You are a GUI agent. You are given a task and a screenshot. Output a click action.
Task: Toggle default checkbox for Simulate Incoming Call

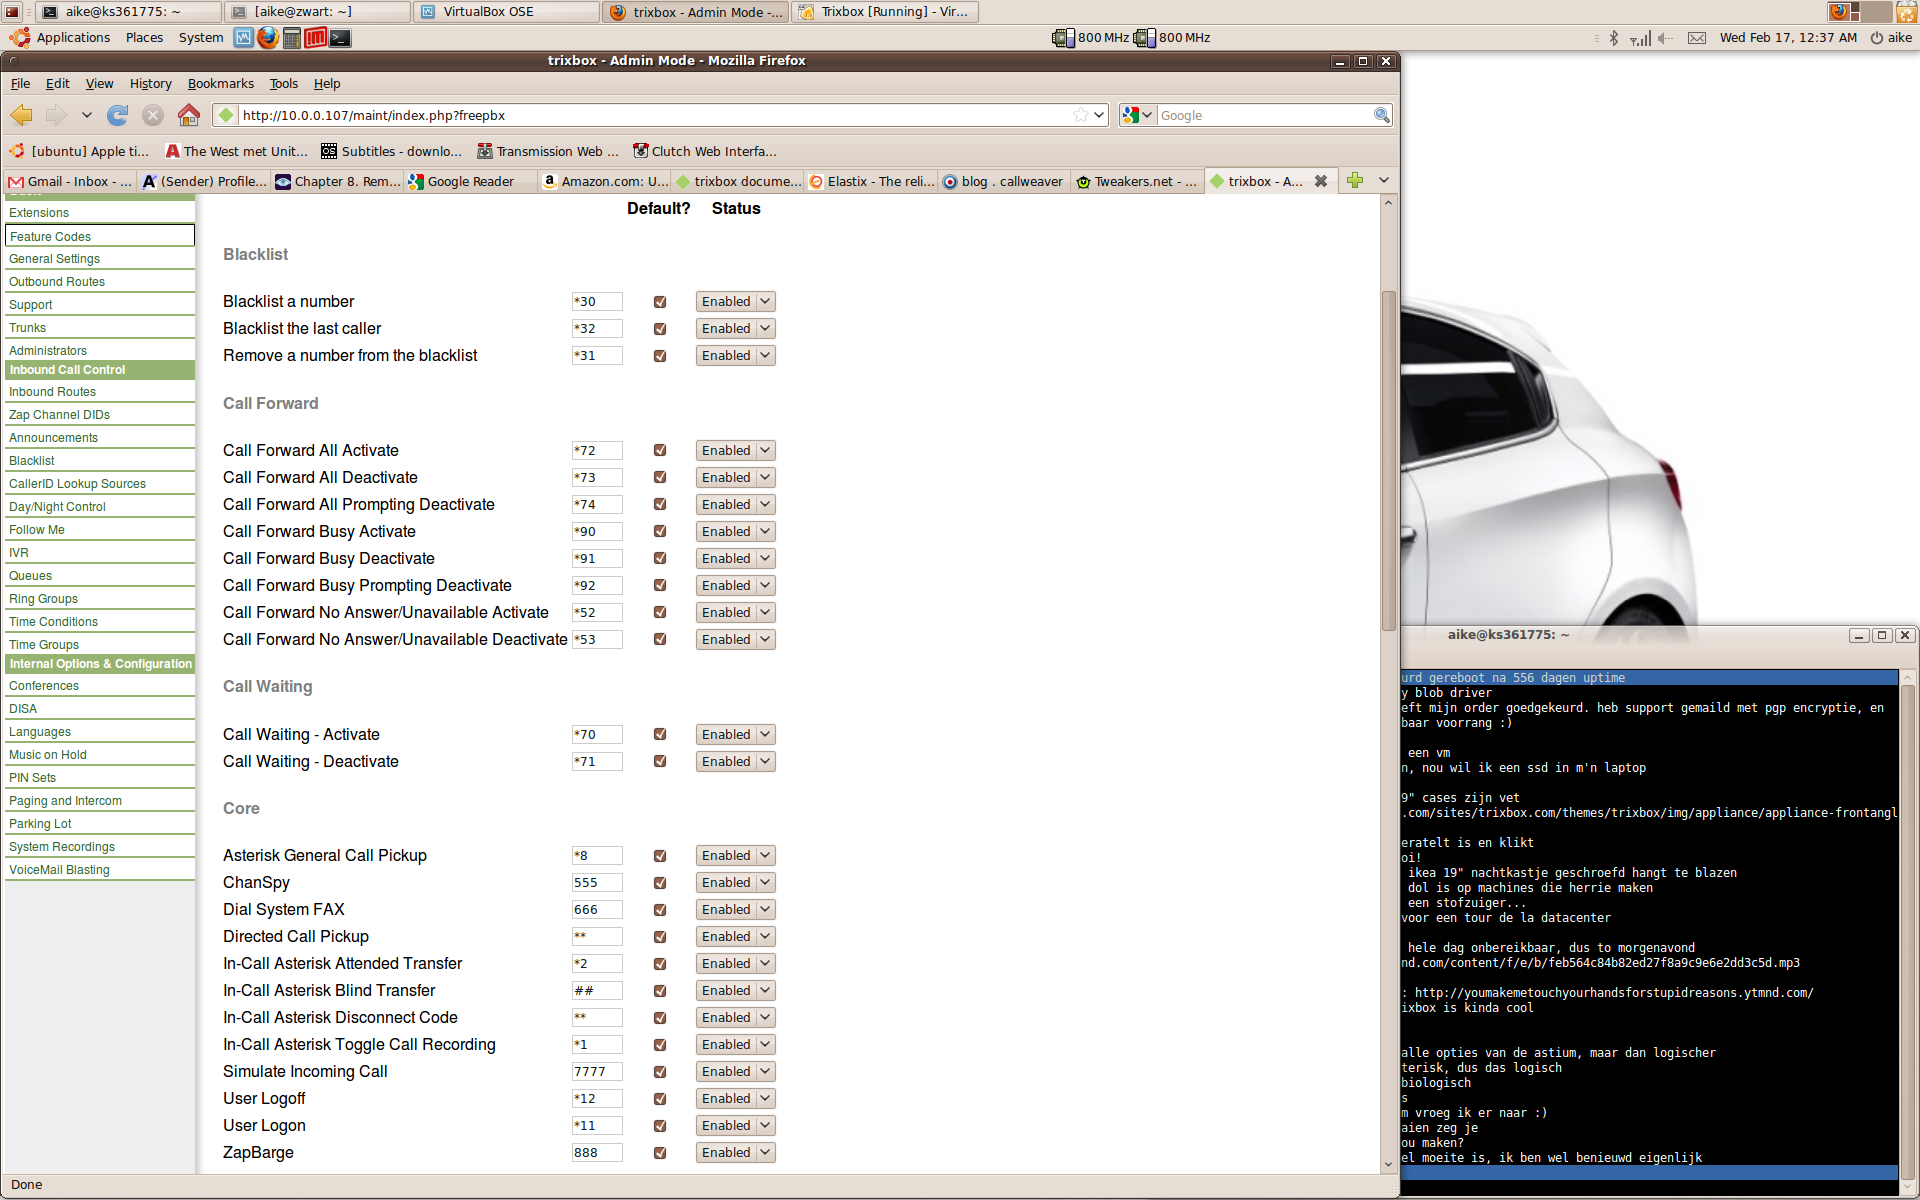[660, 1072]
